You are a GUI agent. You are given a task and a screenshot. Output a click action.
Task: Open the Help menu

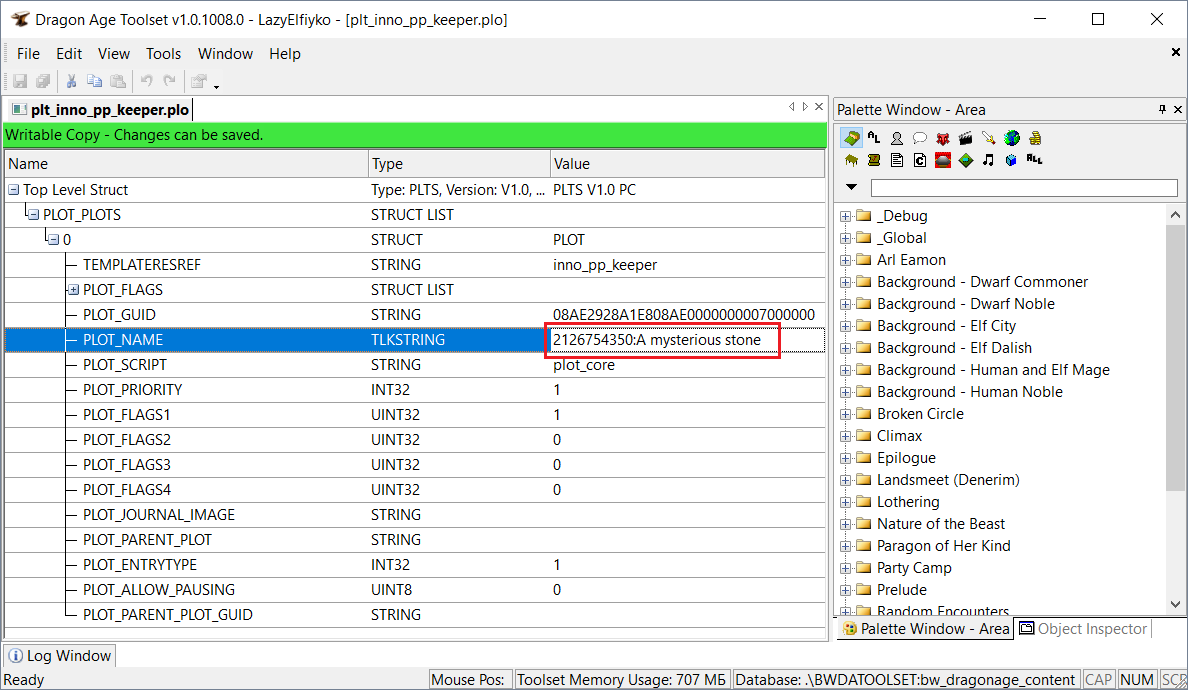[x=285, y=54]
